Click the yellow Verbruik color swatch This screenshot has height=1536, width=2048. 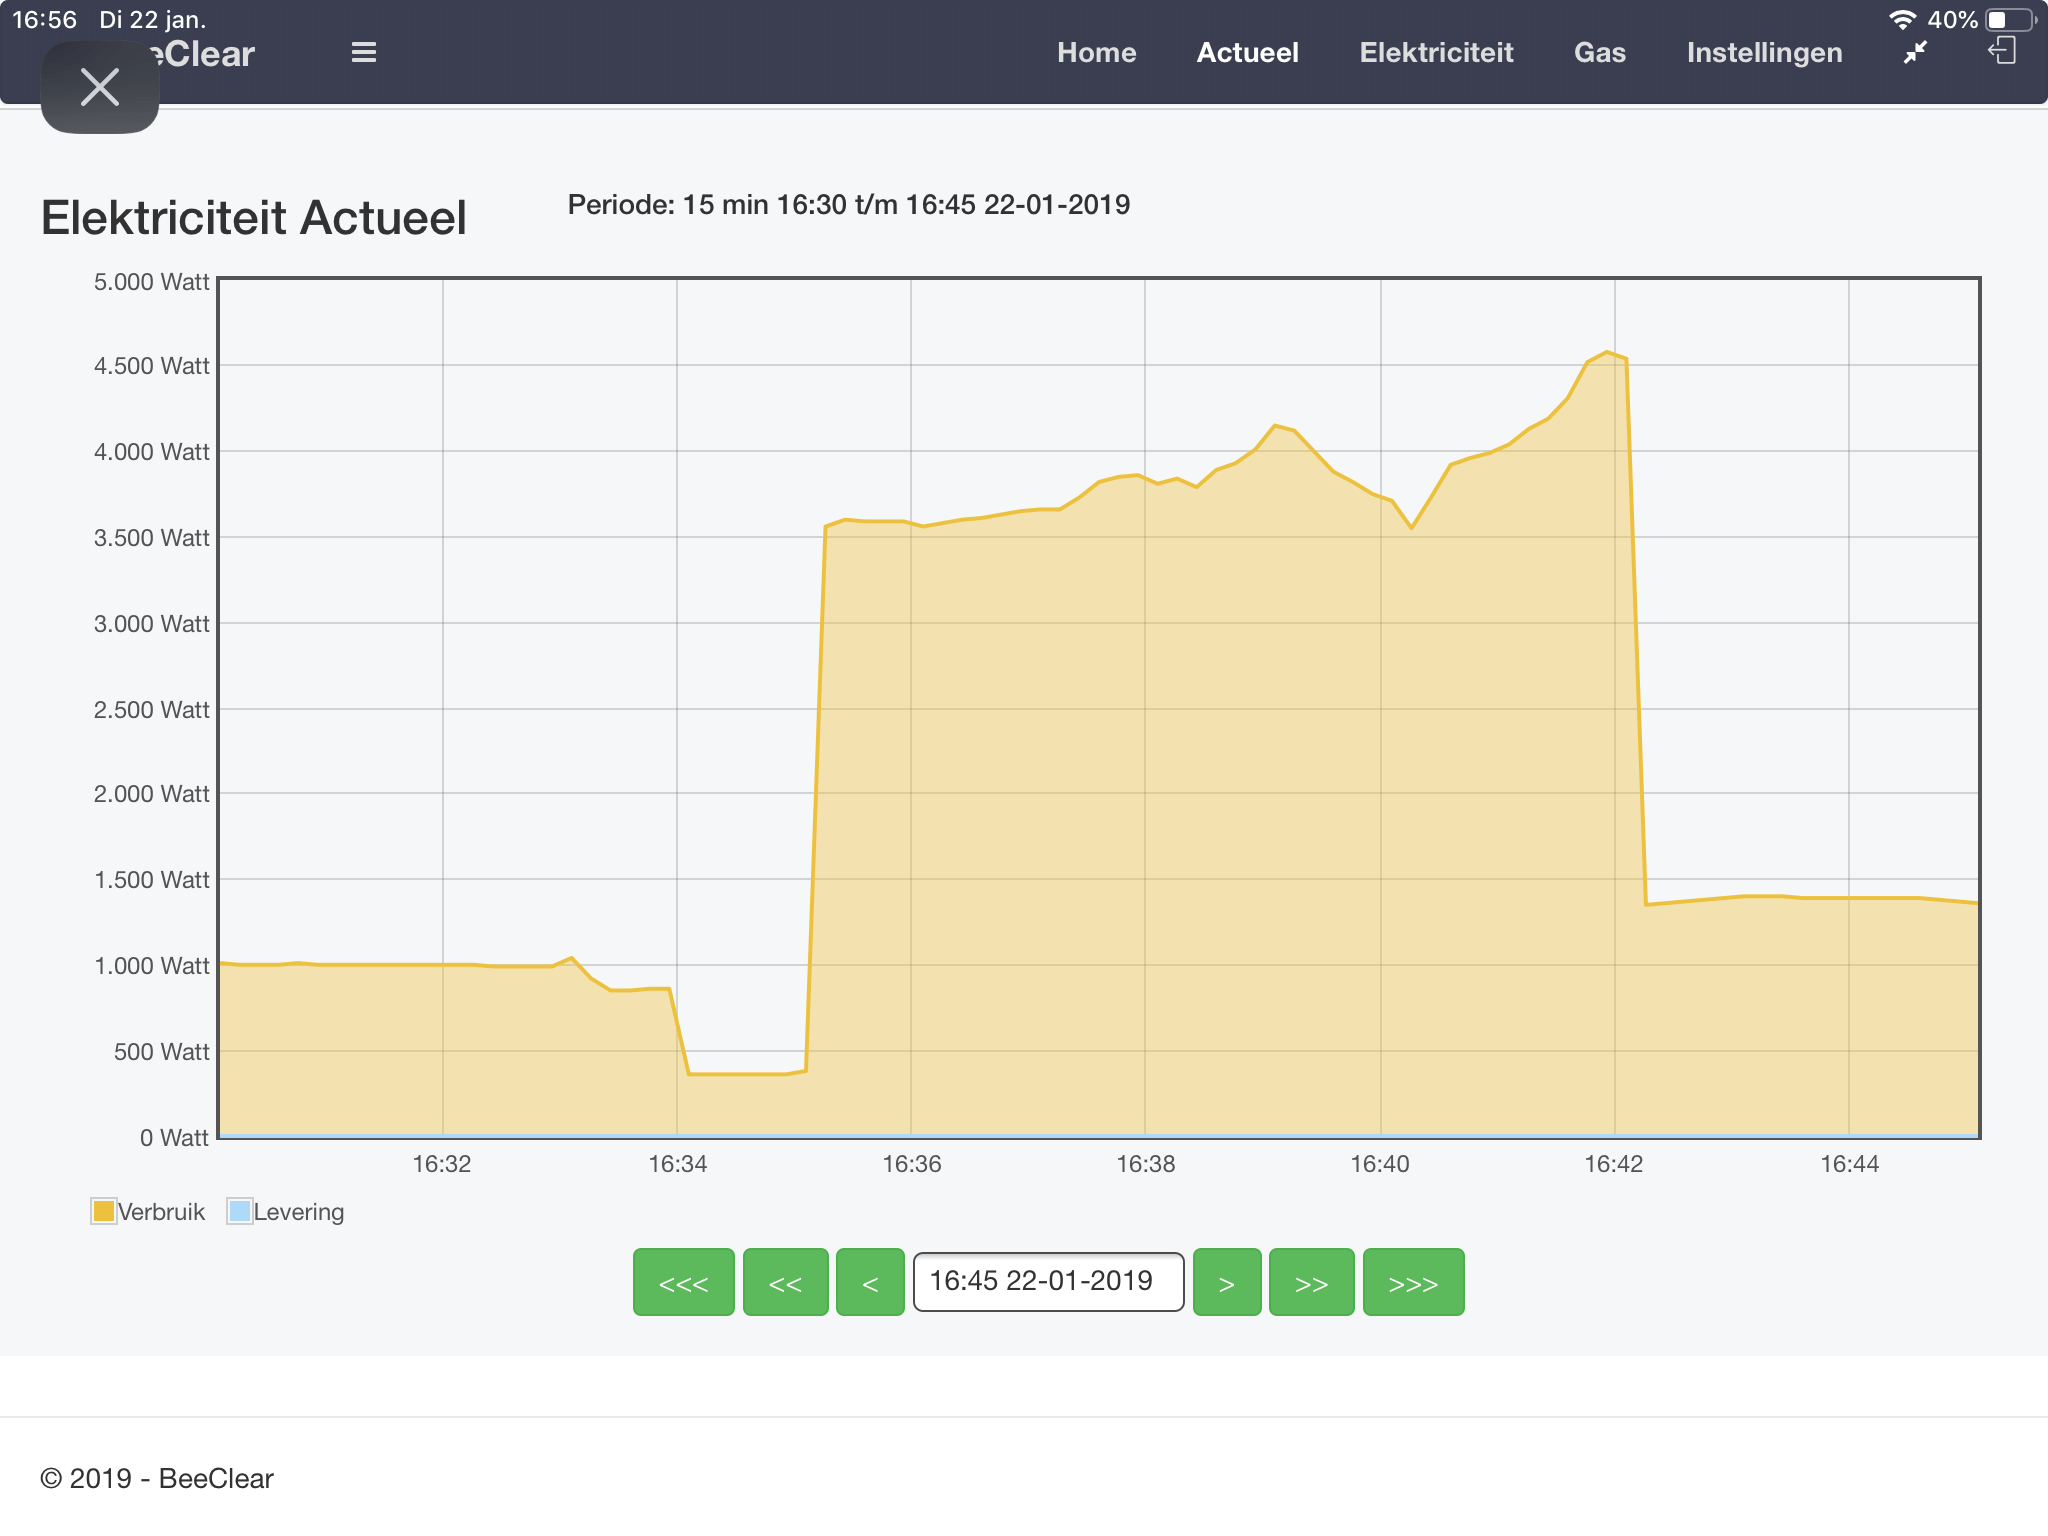(x=103, y=1211)
